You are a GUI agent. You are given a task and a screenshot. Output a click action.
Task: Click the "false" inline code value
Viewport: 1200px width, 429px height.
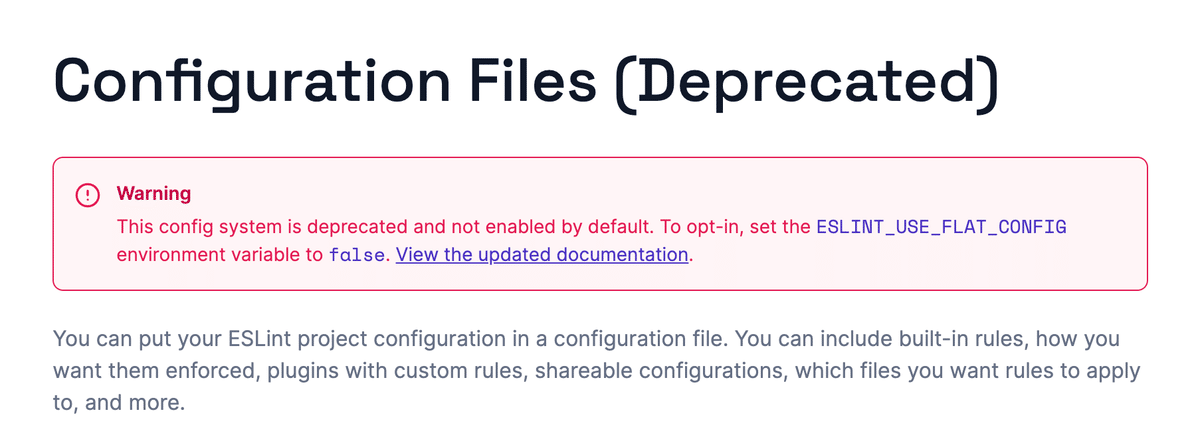[357, 254]
